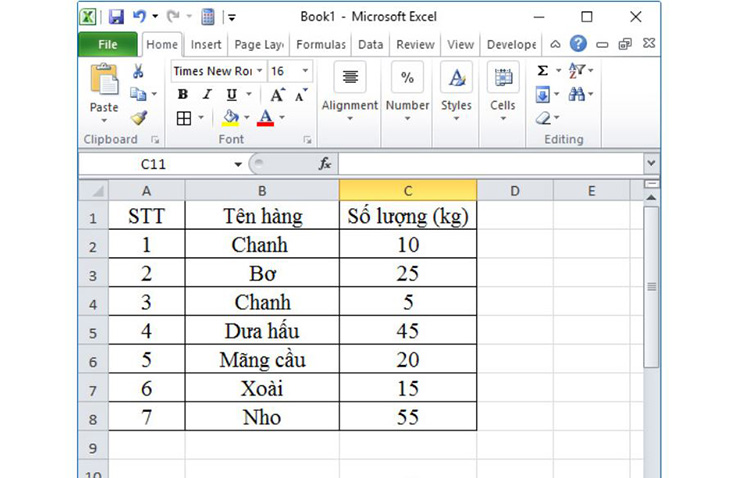Click the Clear eraser icon

(x=543, y=118)
